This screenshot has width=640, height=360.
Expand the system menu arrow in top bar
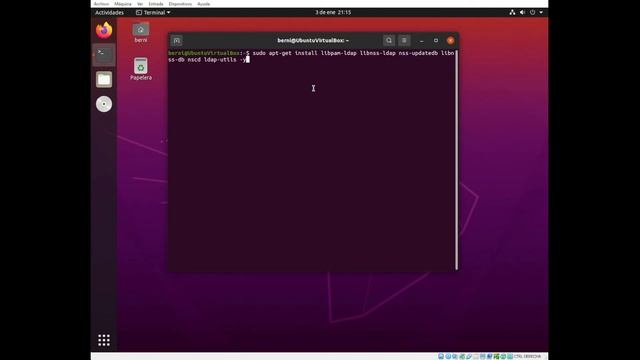click(x=541, y=13)
